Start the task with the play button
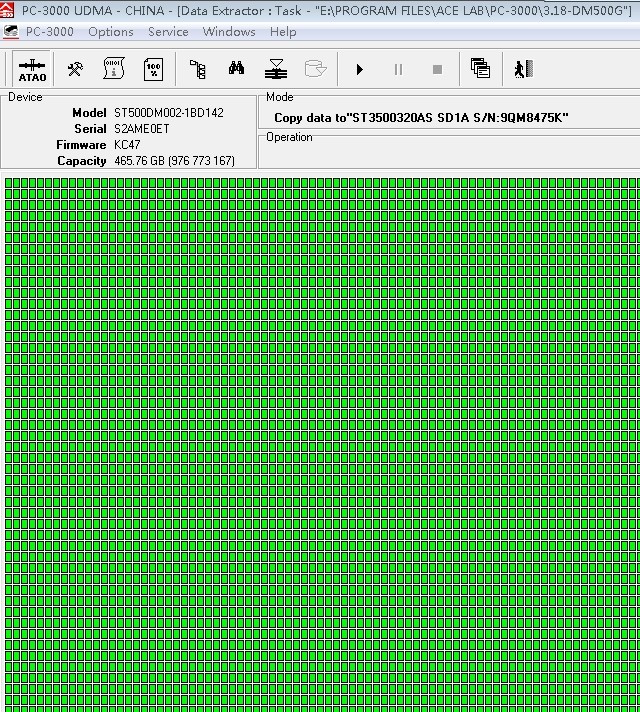The height and width of the screenshot is (712, 640). click(360, 69)
